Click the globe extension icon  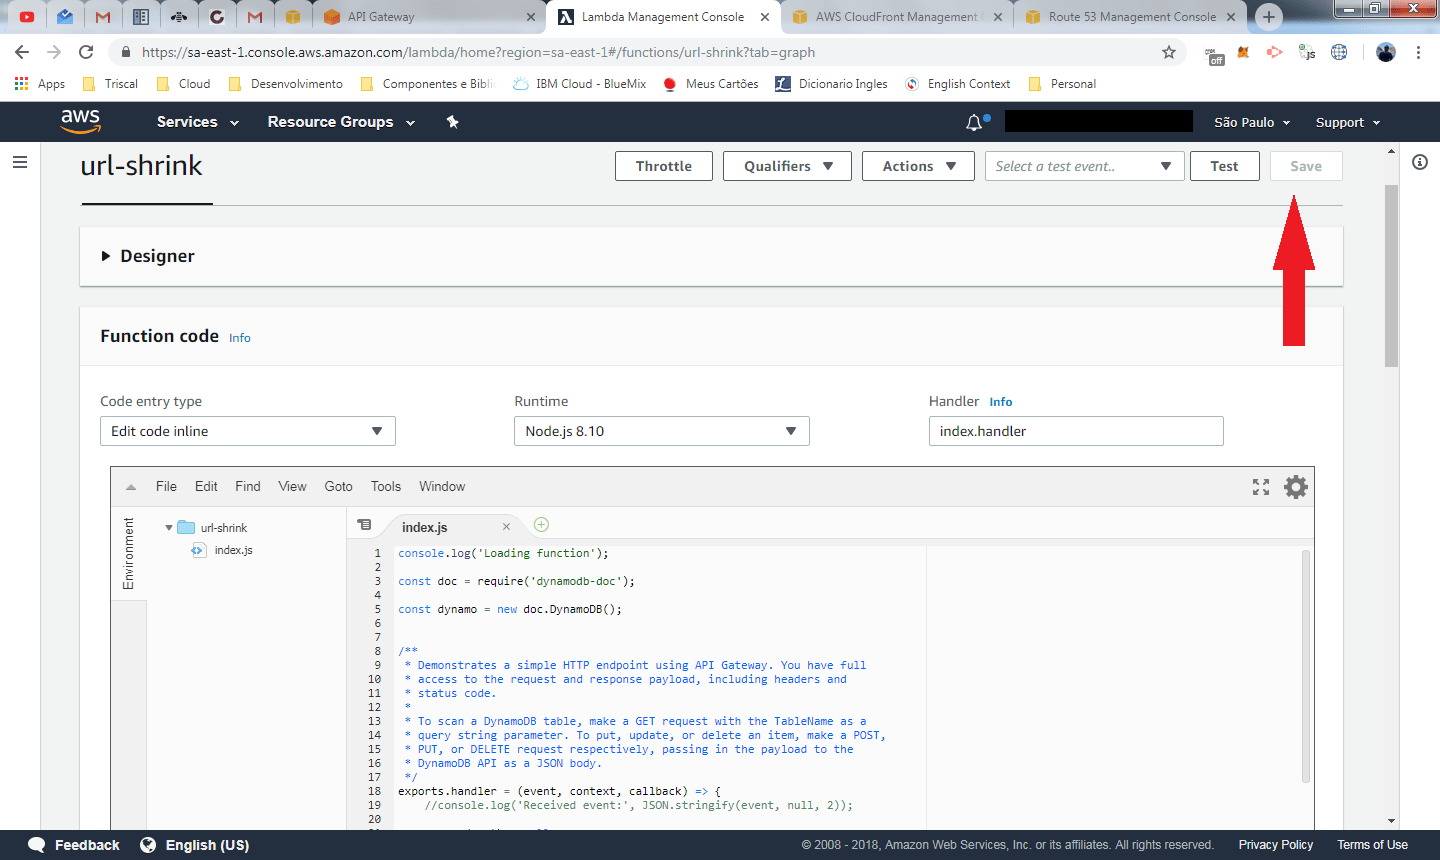pyautogui.click(x=1339, y=52)
